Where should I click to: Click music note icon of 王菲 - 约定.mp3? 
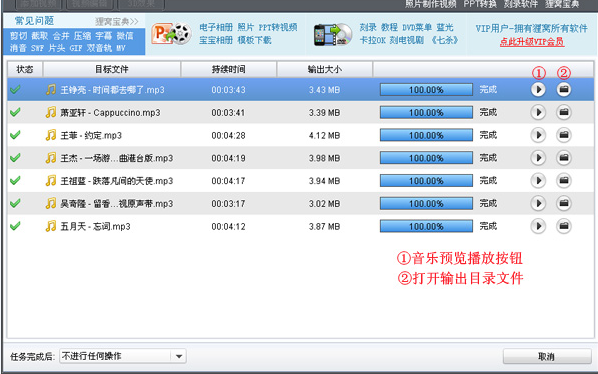(51, 135)
